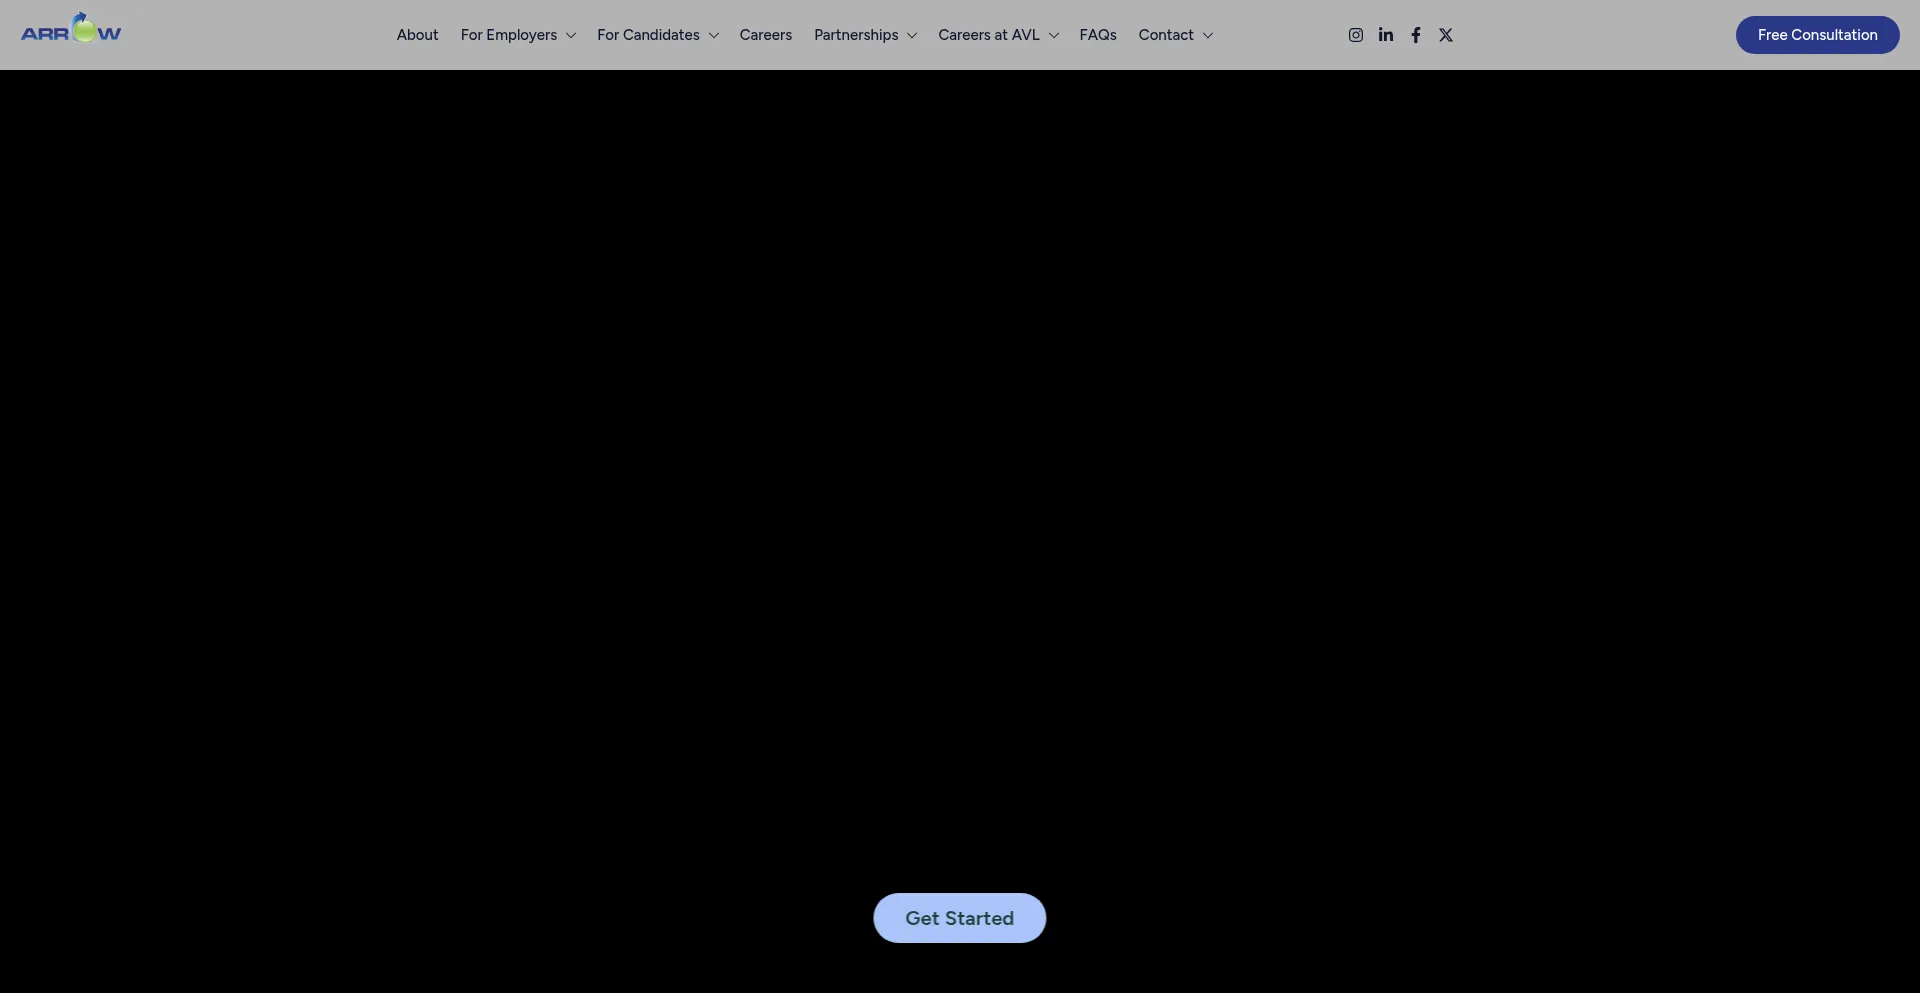Viewport: 1920px width, 993px height.
Task: Open the LinkedIn social icon
Action: [x=1385, y=35]
